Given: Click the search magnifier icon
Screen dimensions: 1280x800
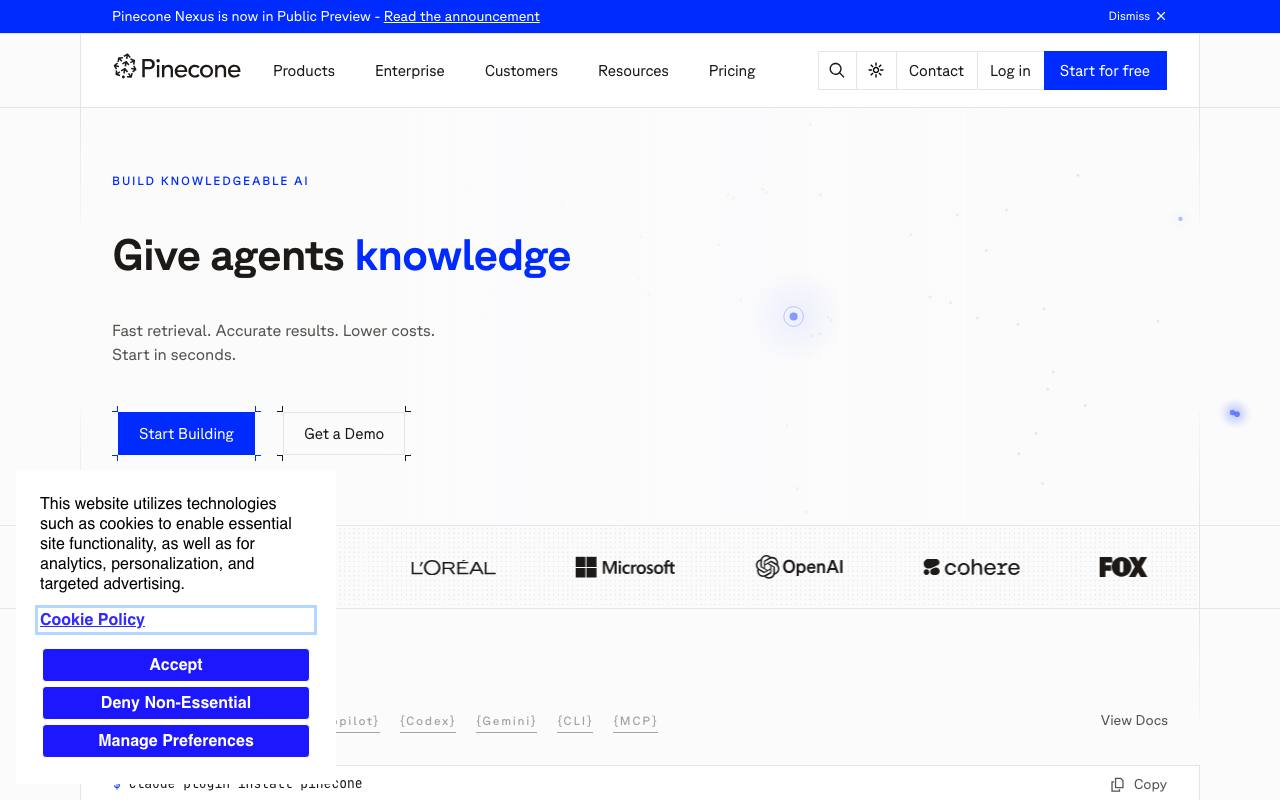Looking at the screenshot, I should coord(837,70).
